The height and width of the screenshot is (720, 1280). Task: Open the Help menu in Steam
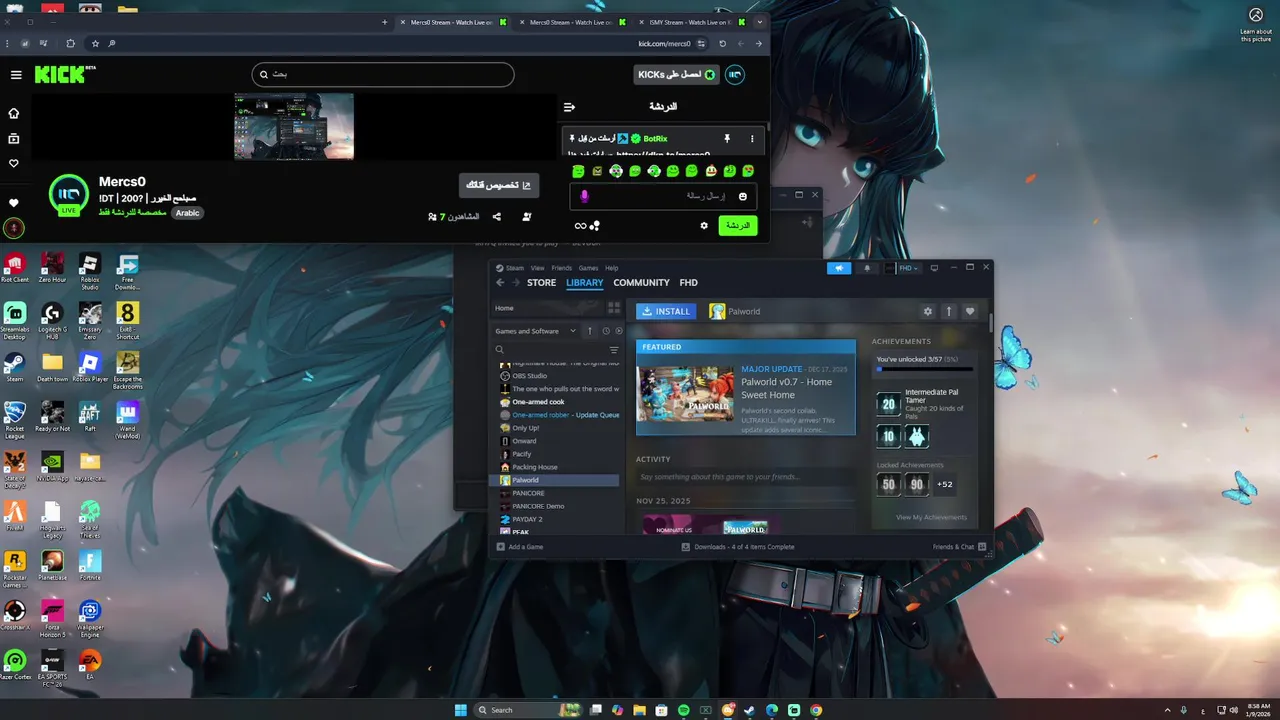(x=612, y=268)
